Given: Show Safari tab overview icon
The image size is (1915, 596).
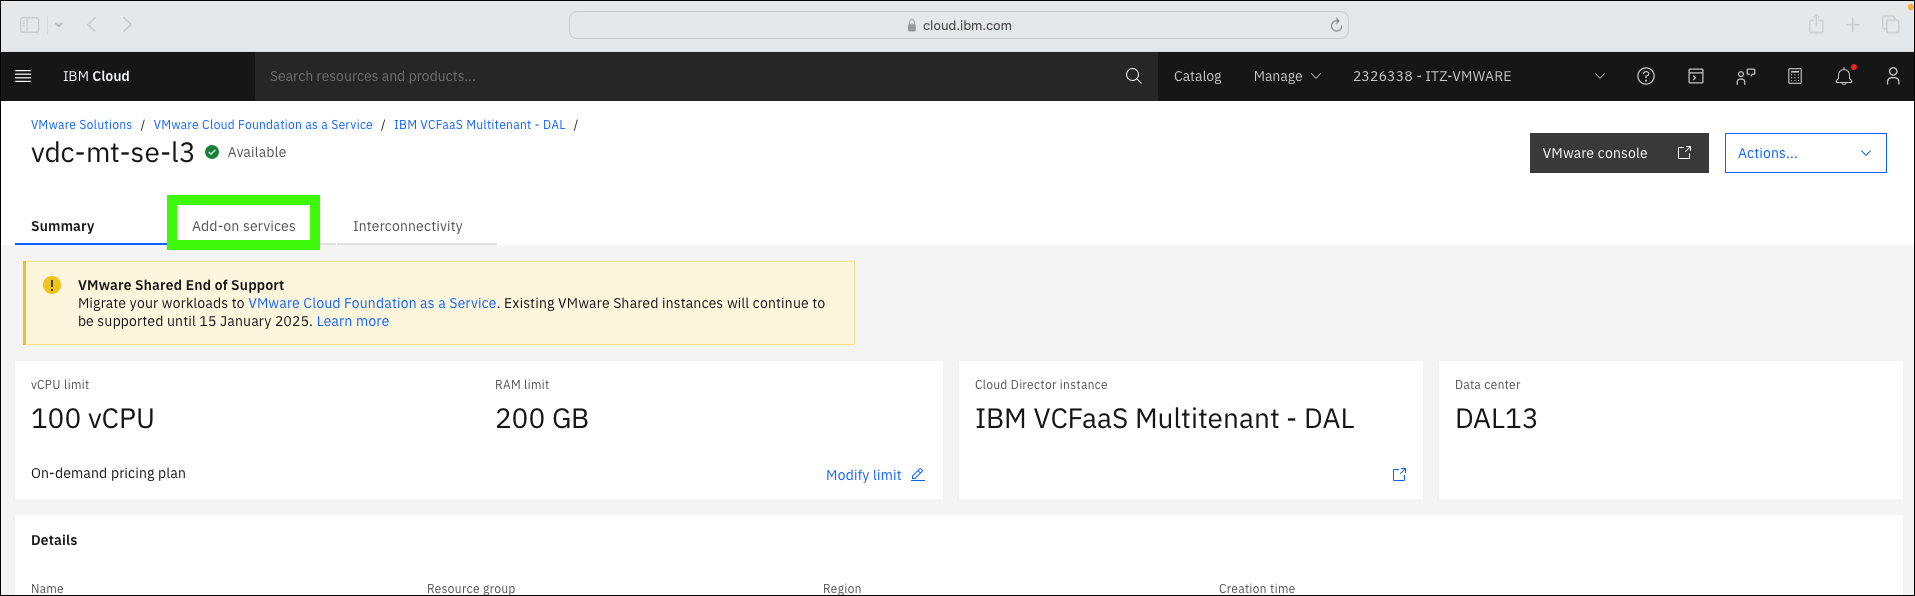Looking at the screenshot, I should [x=1890, y=24].
